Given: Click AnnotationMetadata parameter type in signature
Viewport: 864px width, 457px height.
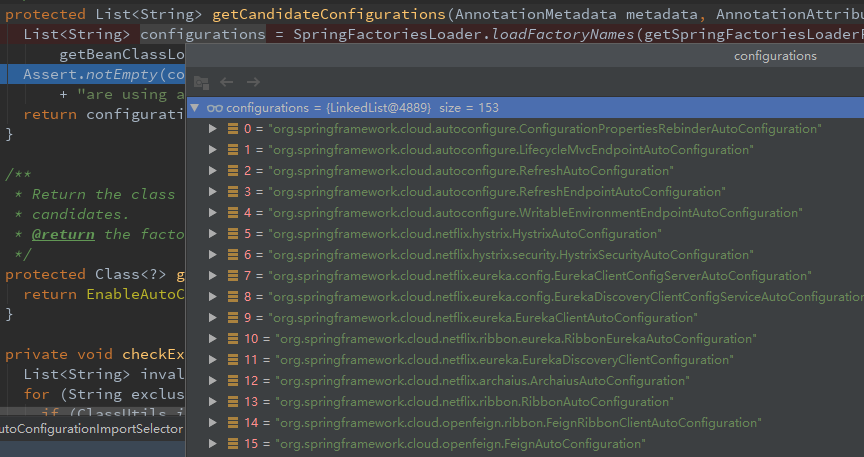Looking at the screenshot, I should (x=536, y=14).
